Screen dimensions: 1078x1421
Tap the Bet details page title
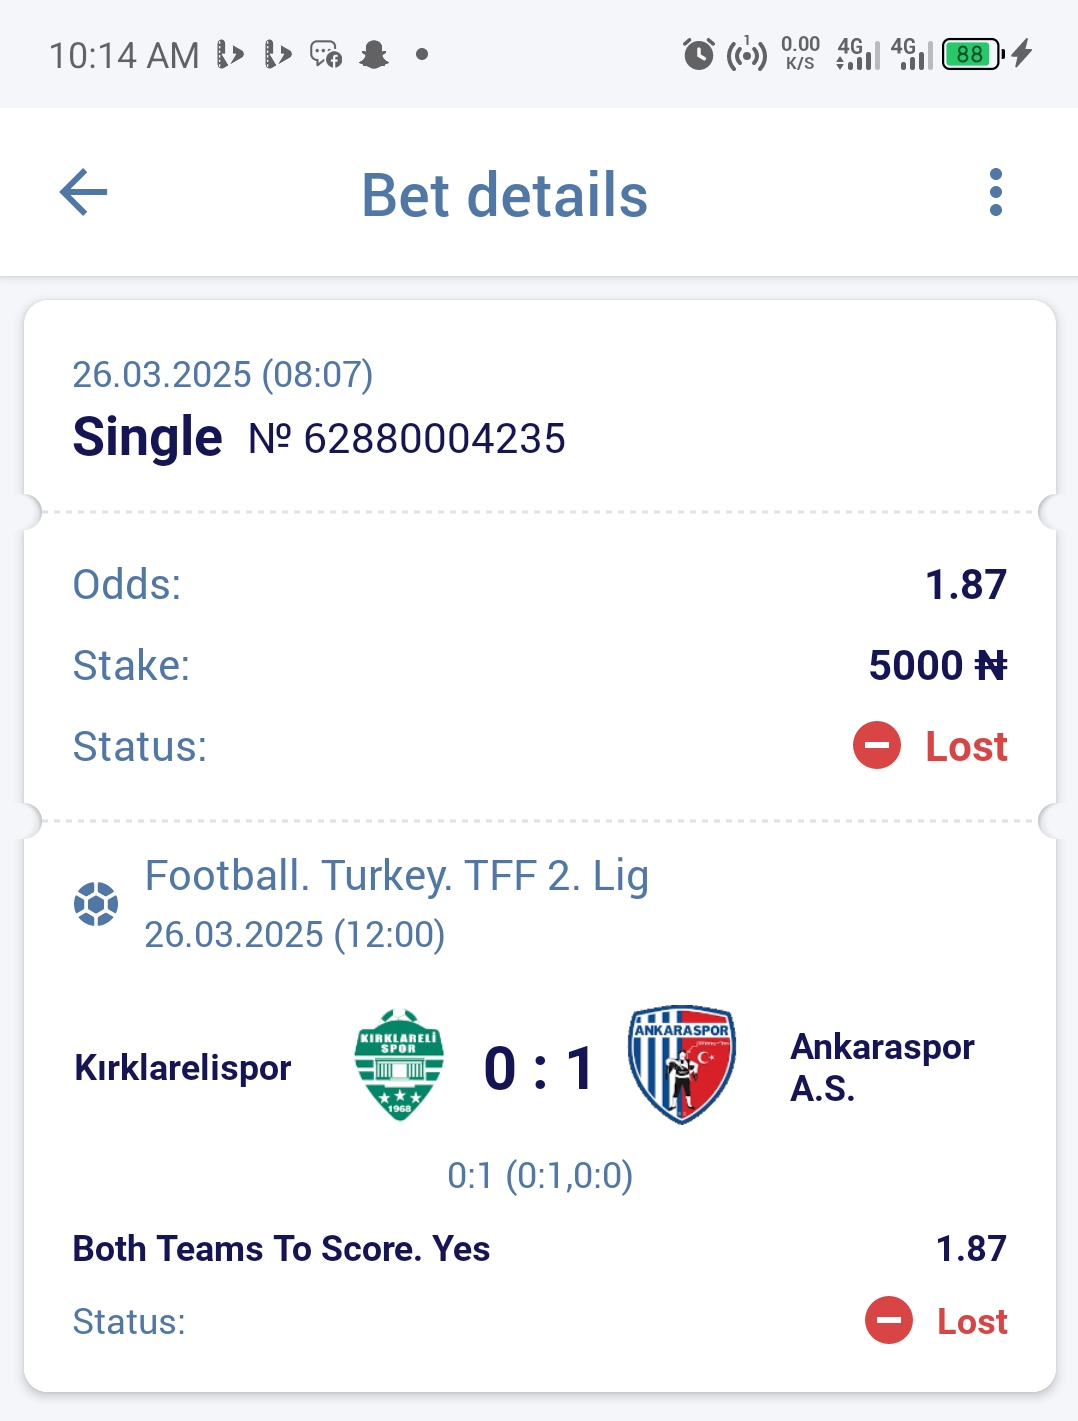505,194
